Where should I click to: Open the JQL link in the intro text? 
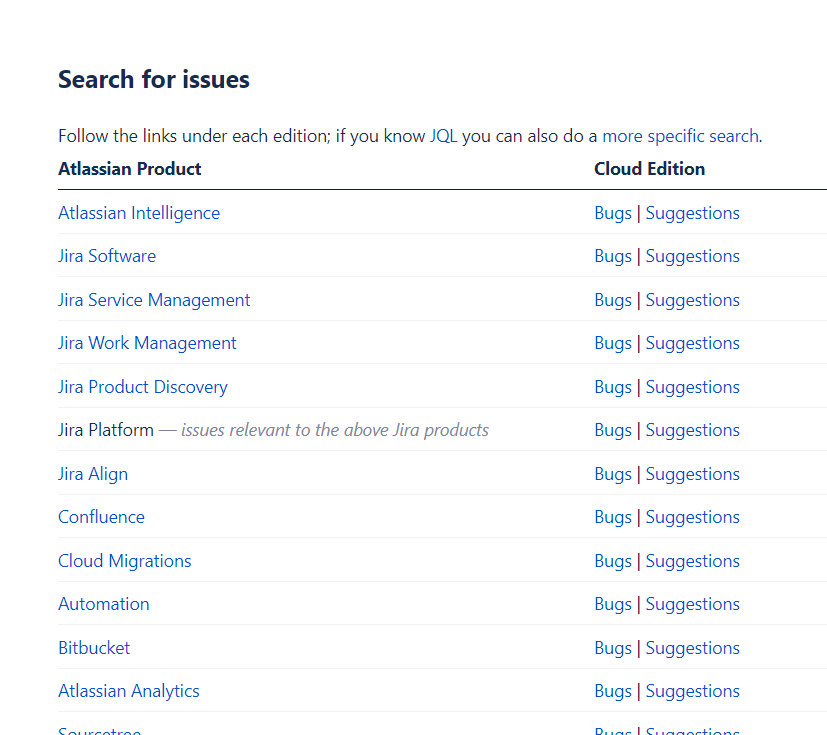tap(443, 136)
